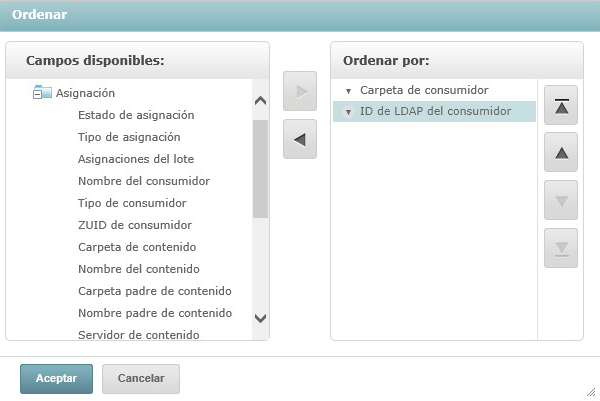This screenshot has height=401, width=600.
Task: Click the Aceptar button
Action: [56, 378]
